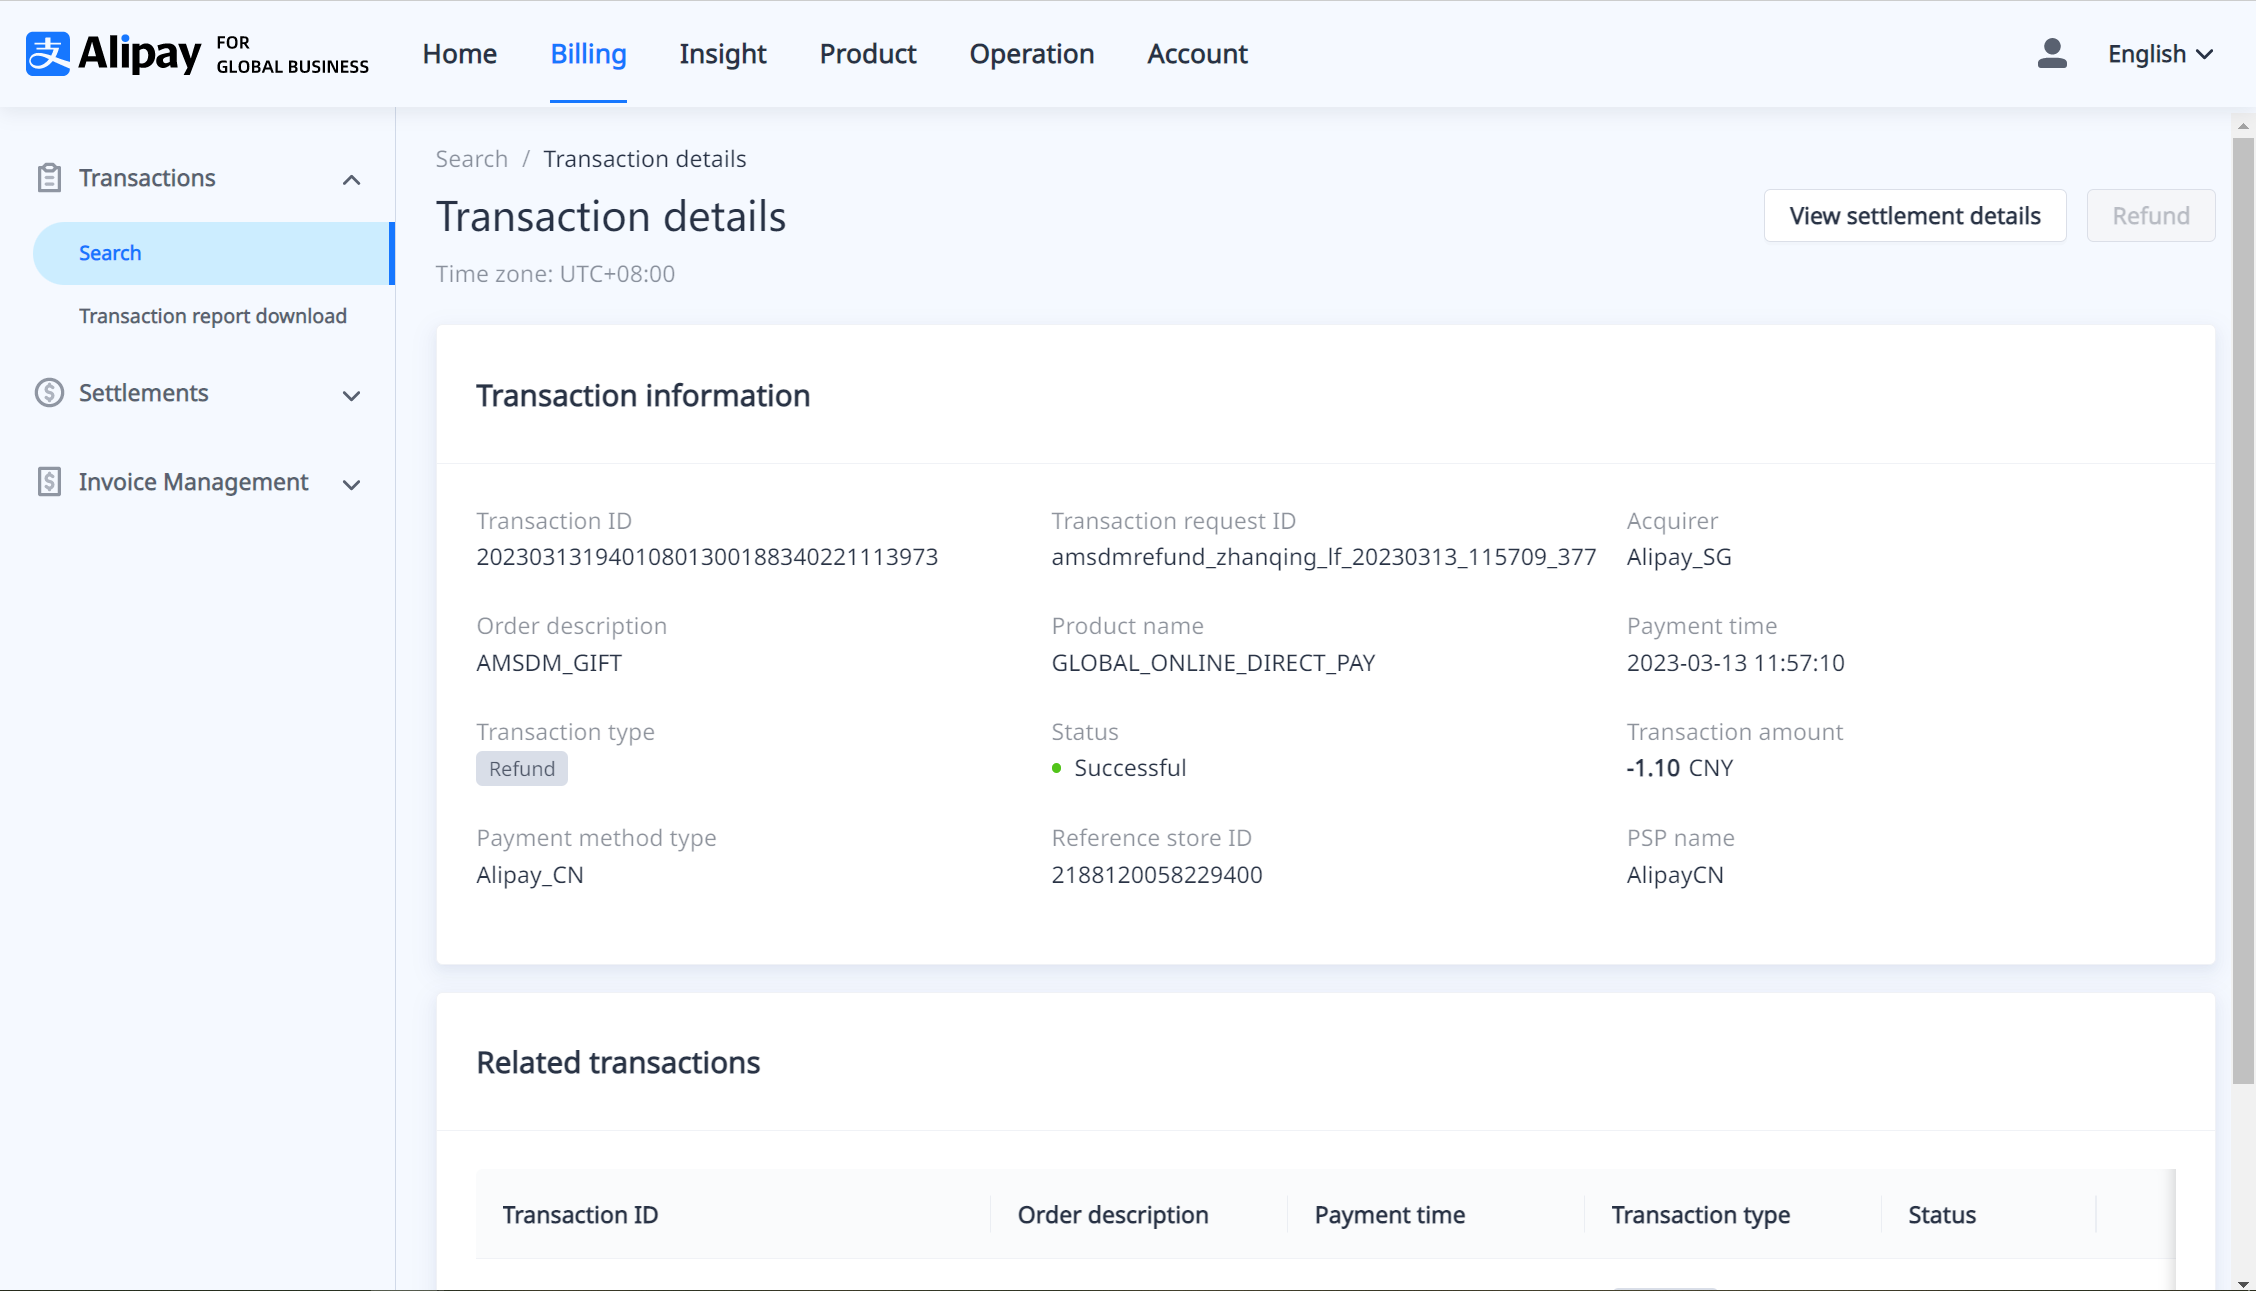Expand Invoice Management section chevron
Screen dimensions: 2256x1291
pos(351,485)
